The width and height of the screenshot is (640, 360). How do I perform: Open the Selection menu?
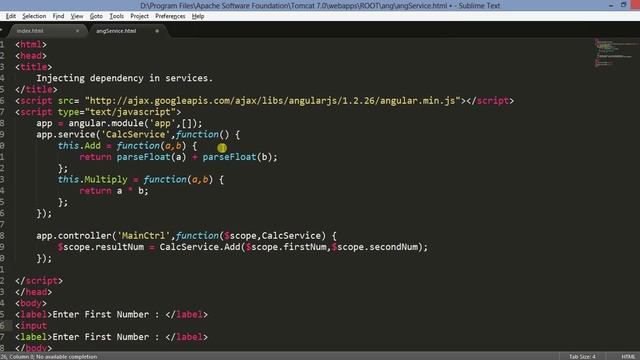tap(34, 16)
